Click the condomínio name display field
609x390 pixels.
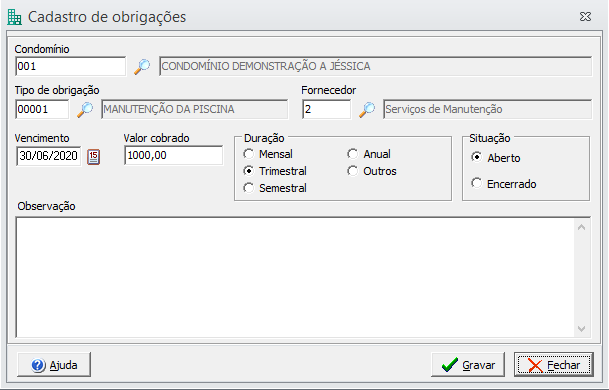pyautogui.click(x=376, y=66)
